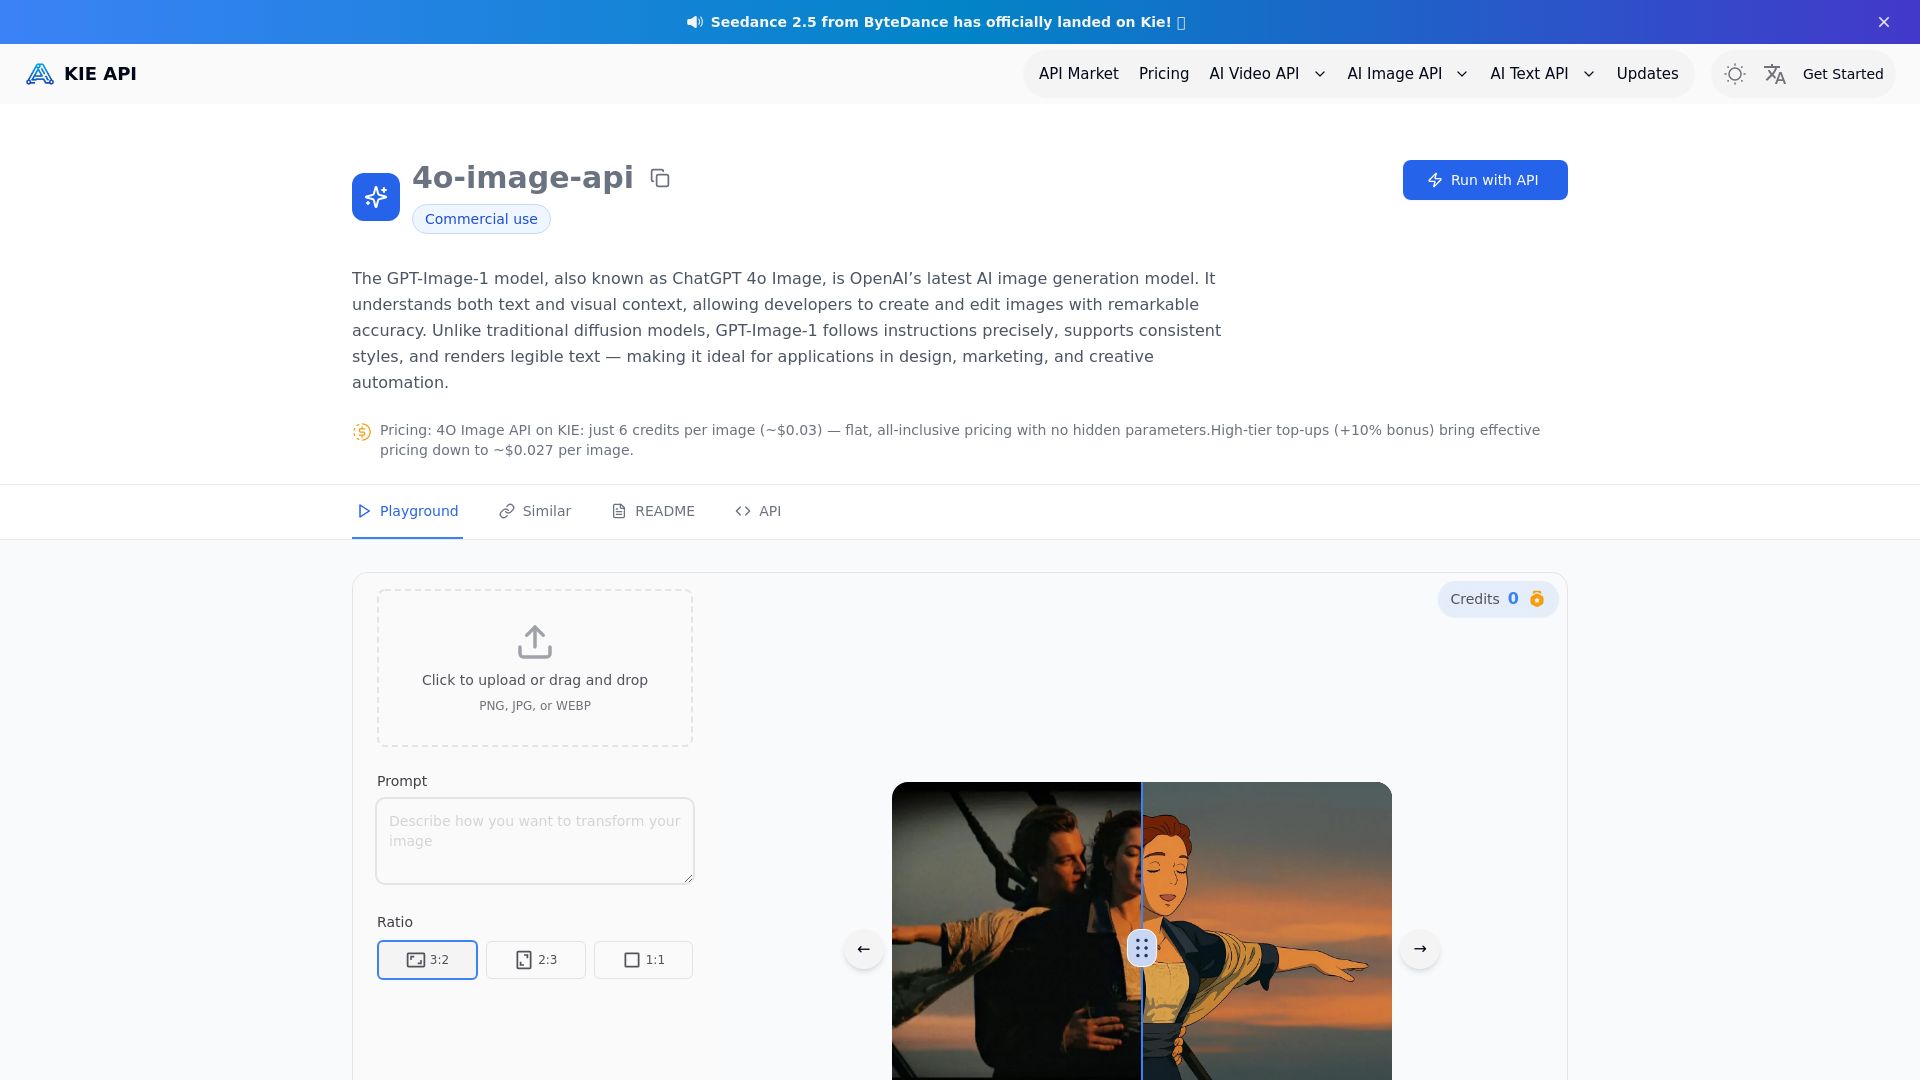This screenshot has width=1920, height=1080.
Task: Click the Commercial use badge
Action: (x=481, y=219)
